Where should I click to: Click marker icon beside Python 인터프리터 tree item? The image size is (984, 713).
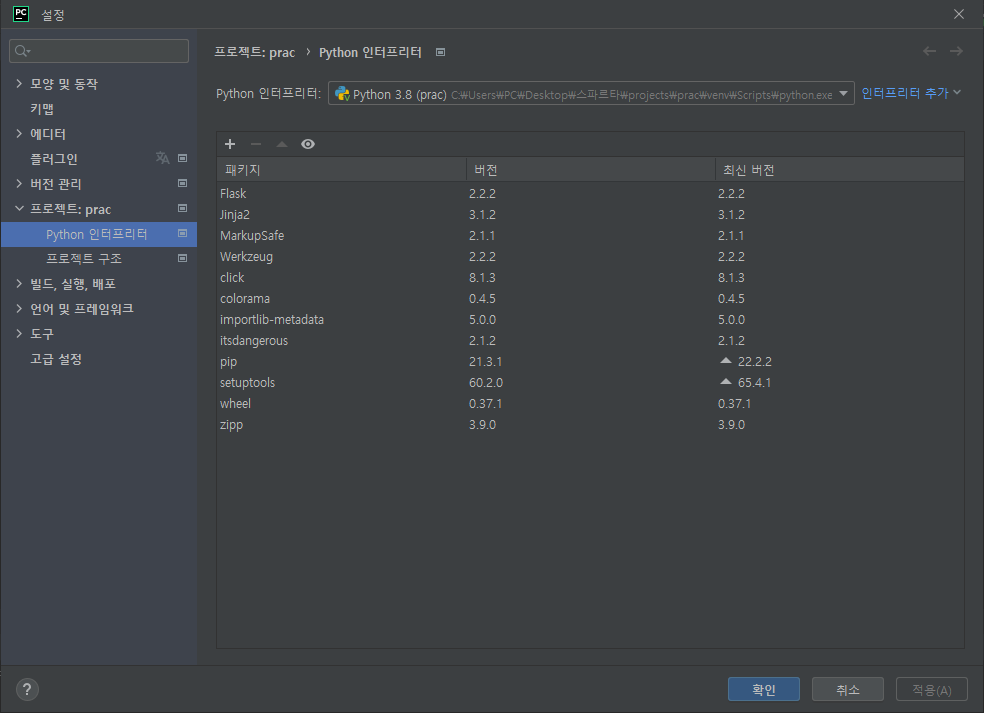[183, 233]
